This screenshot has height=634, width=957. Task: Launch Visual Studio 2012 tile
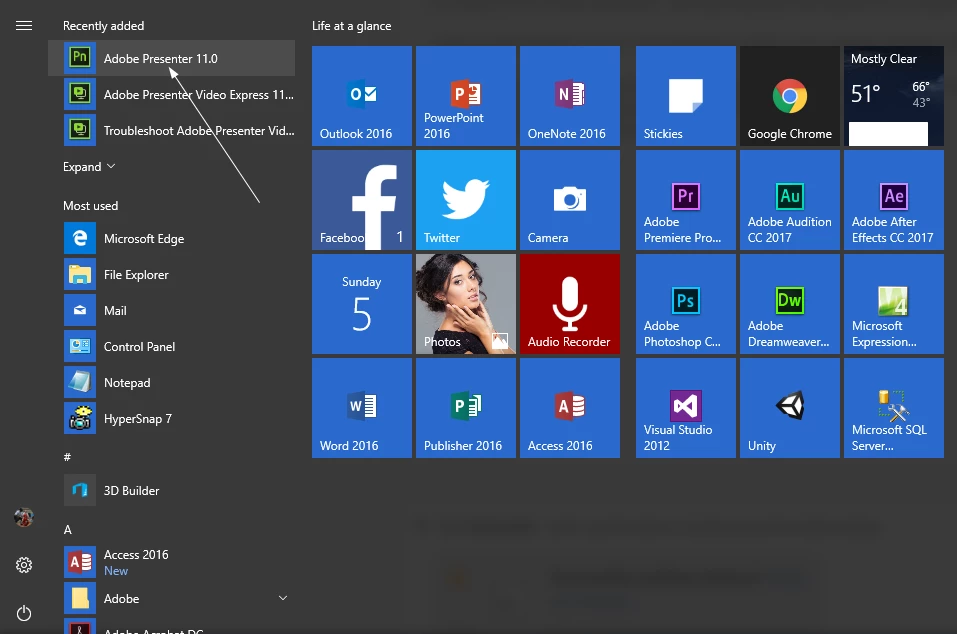pos(685,408)
